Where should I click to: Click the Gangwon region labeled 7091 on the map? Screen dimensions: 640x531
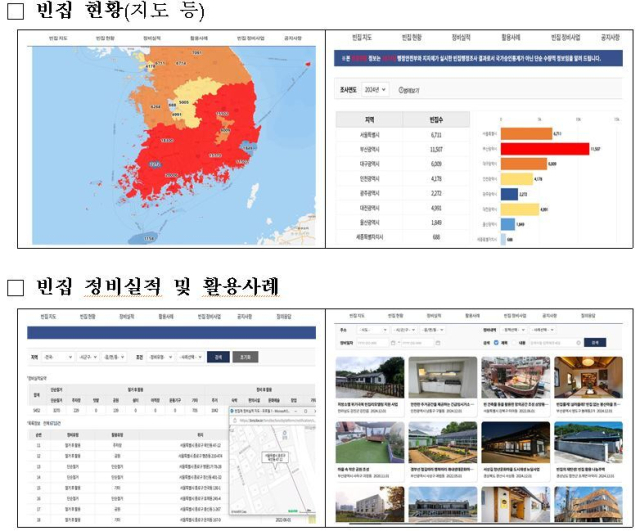[x=197, y=53]
